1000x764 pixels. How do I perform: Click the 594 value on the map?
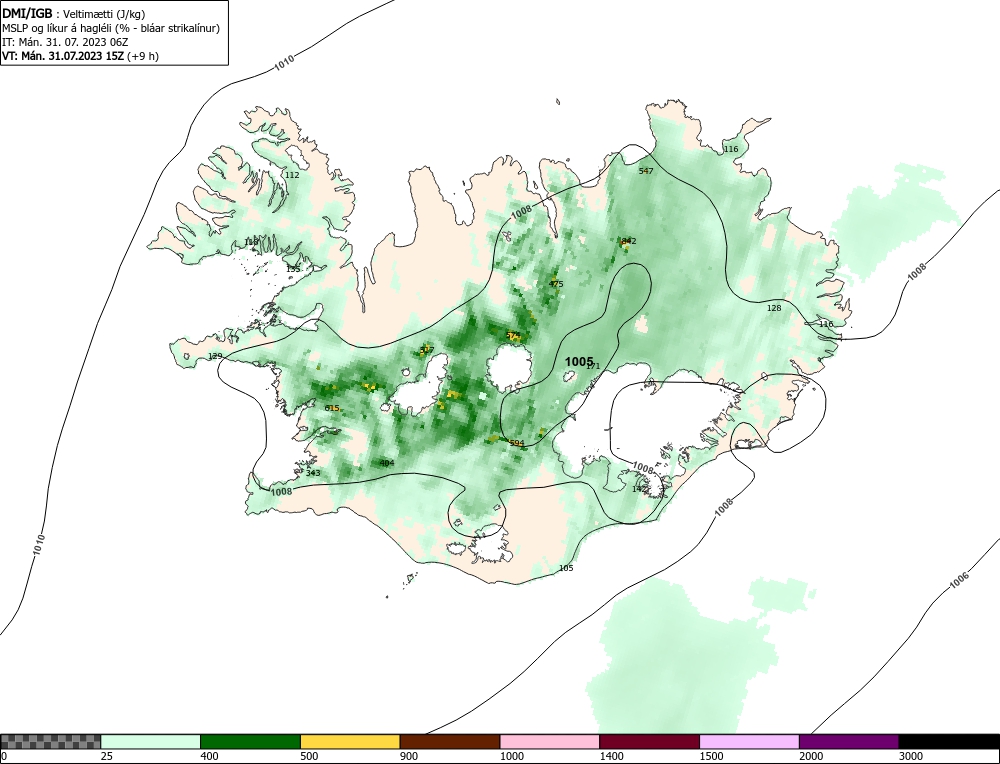coord(517,443)
